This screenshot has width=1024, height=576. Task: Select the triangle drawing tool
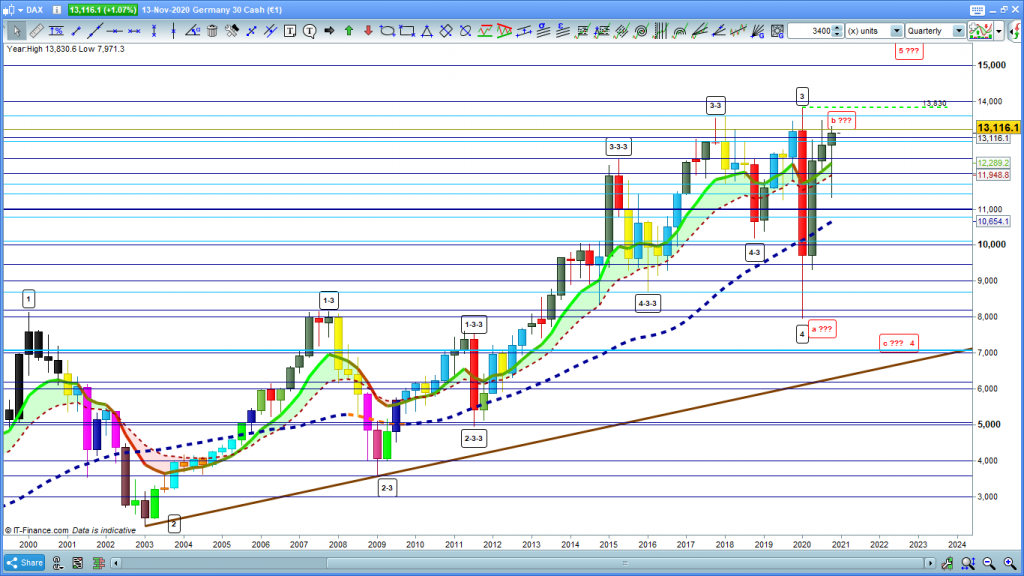click(425, 31)
